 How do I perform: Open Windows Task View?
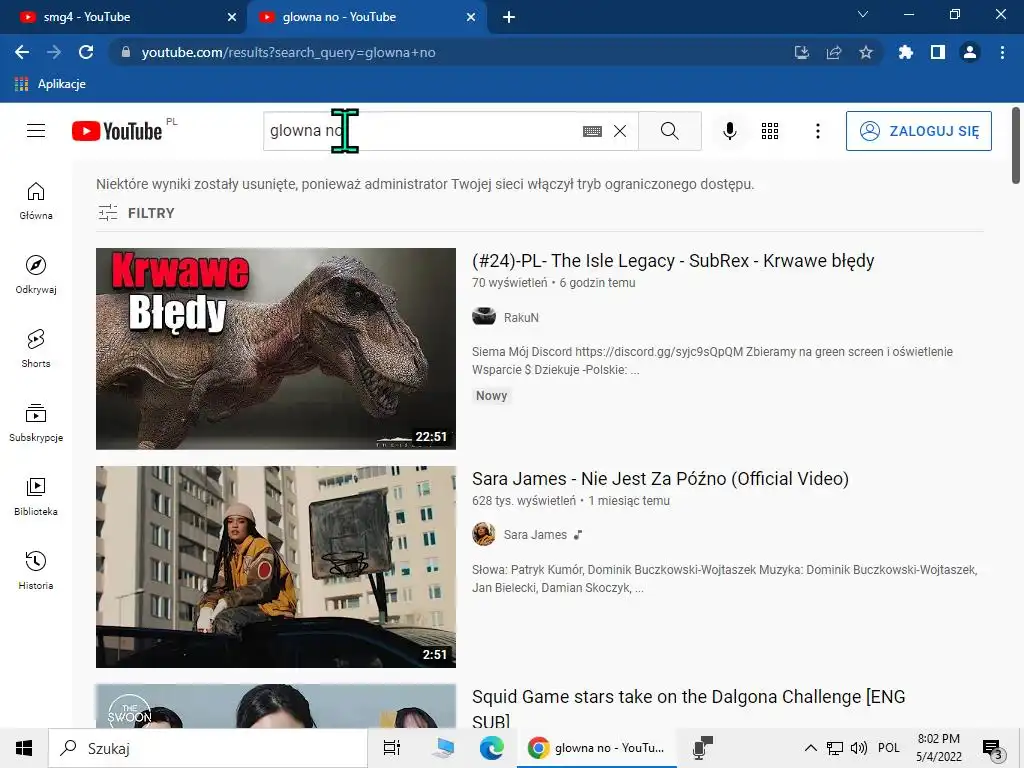point(392,748)
